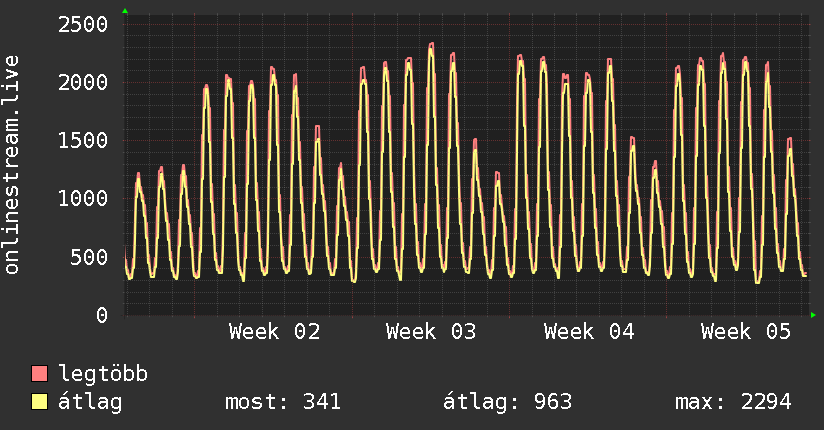
Task: Click the green arrow atop the y-axis
Action: point(125,11)
